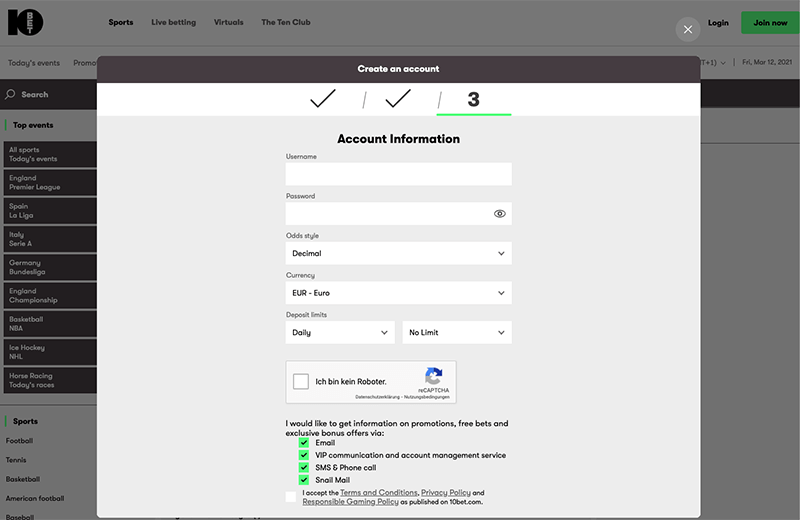The height and width of the screenshot is (520, 800).
Task: Click the 10bet logo icon
Action: 25,22
